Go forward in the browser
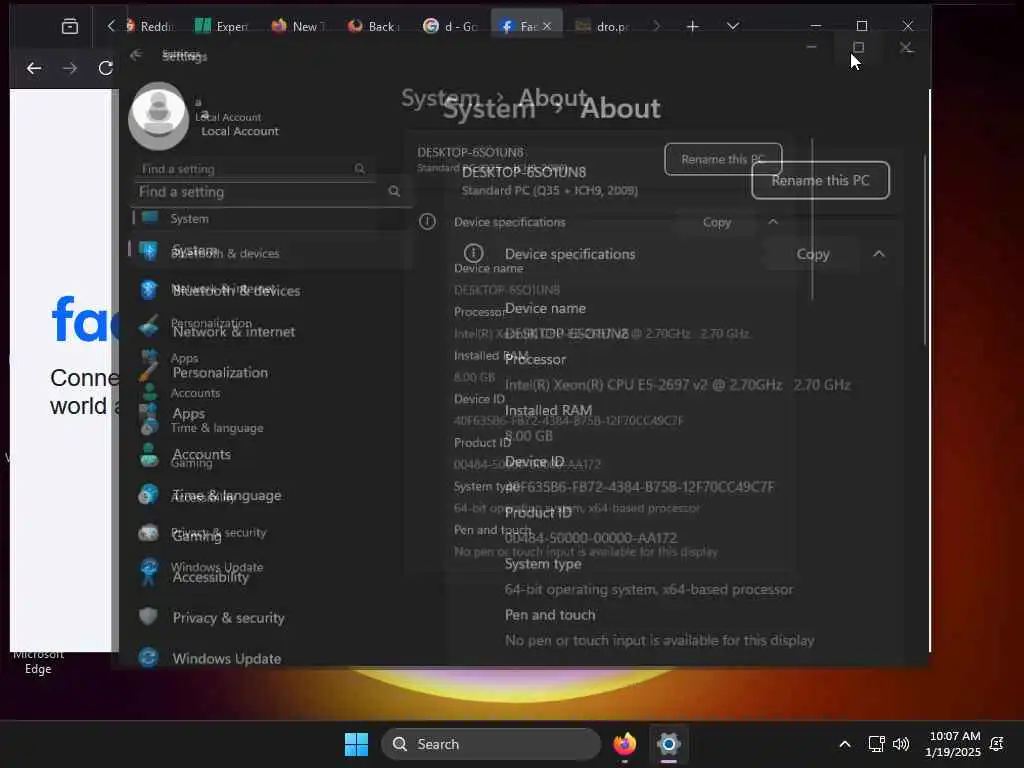The image size is (1024, 768). (x=70, y=68)
